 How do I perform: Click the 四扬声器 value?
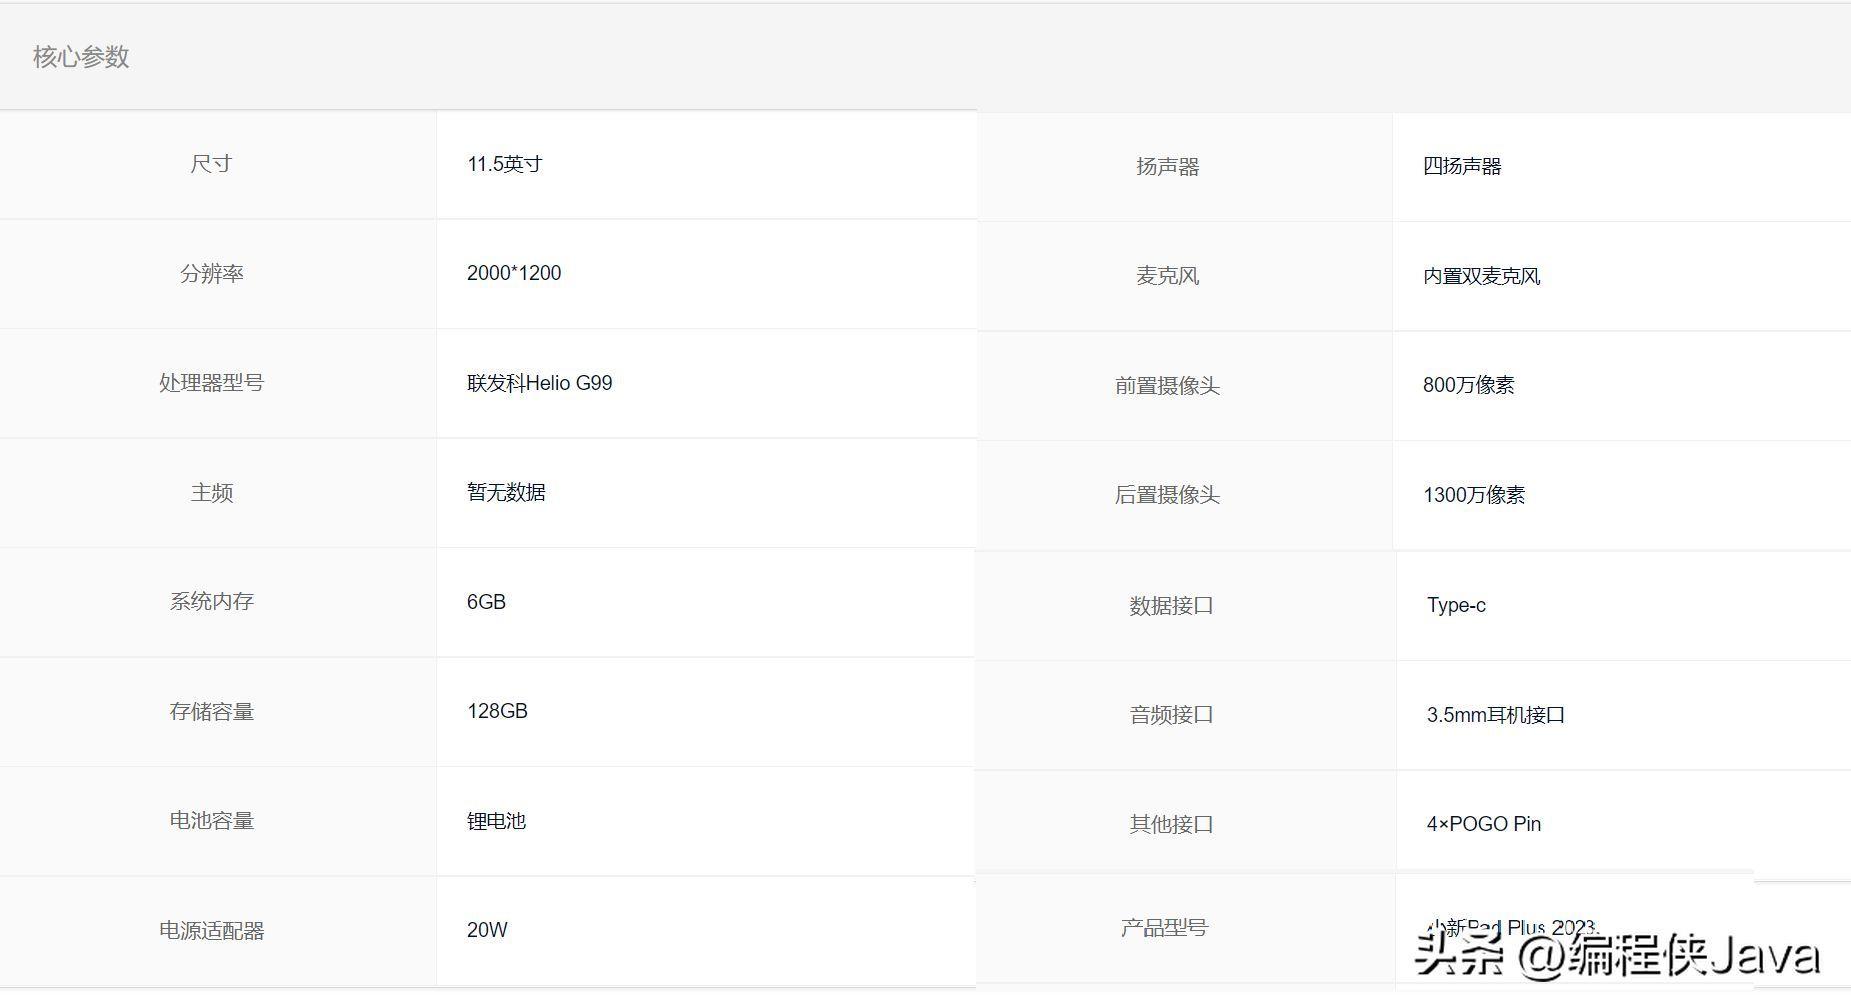(1462, 166)
